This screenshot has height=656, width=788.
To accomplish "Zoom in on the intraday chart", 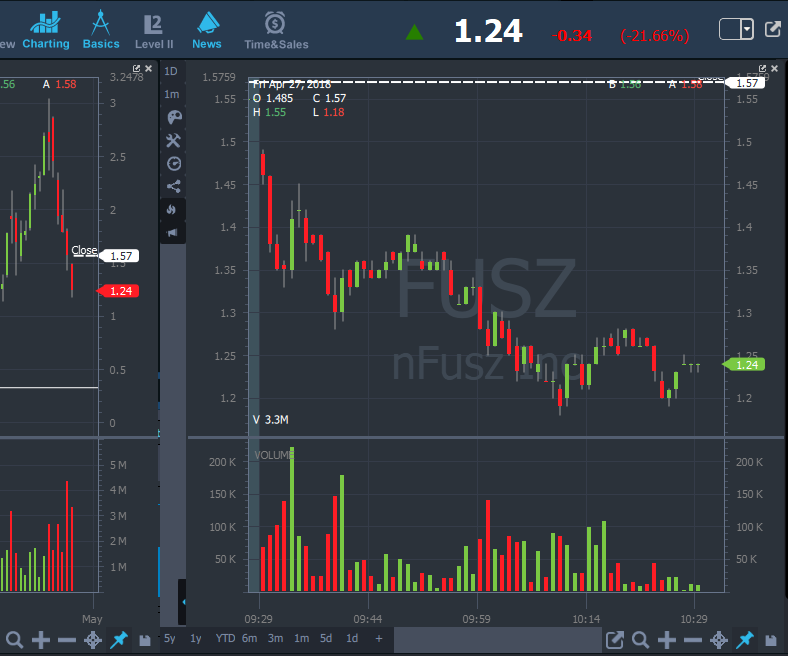I will [x=667, y=640].
